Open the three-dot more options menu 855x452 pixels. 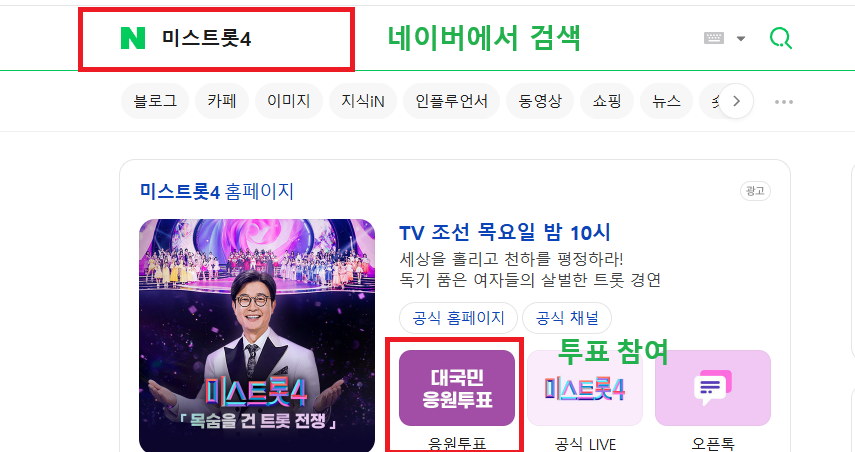tap(784, 101)
